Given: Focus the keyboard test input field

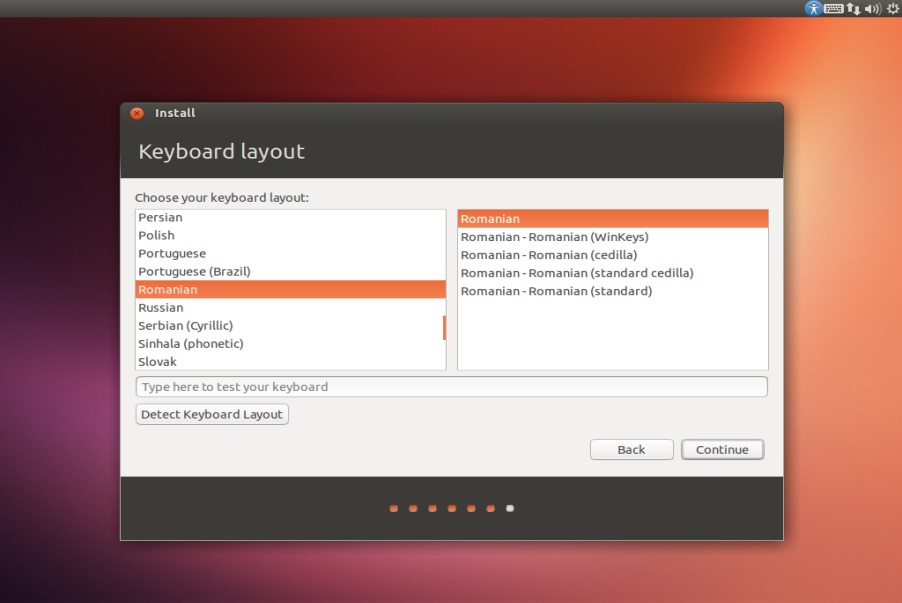Looking at the screenshot, I should pyautogui.click(x=451, y=387).
